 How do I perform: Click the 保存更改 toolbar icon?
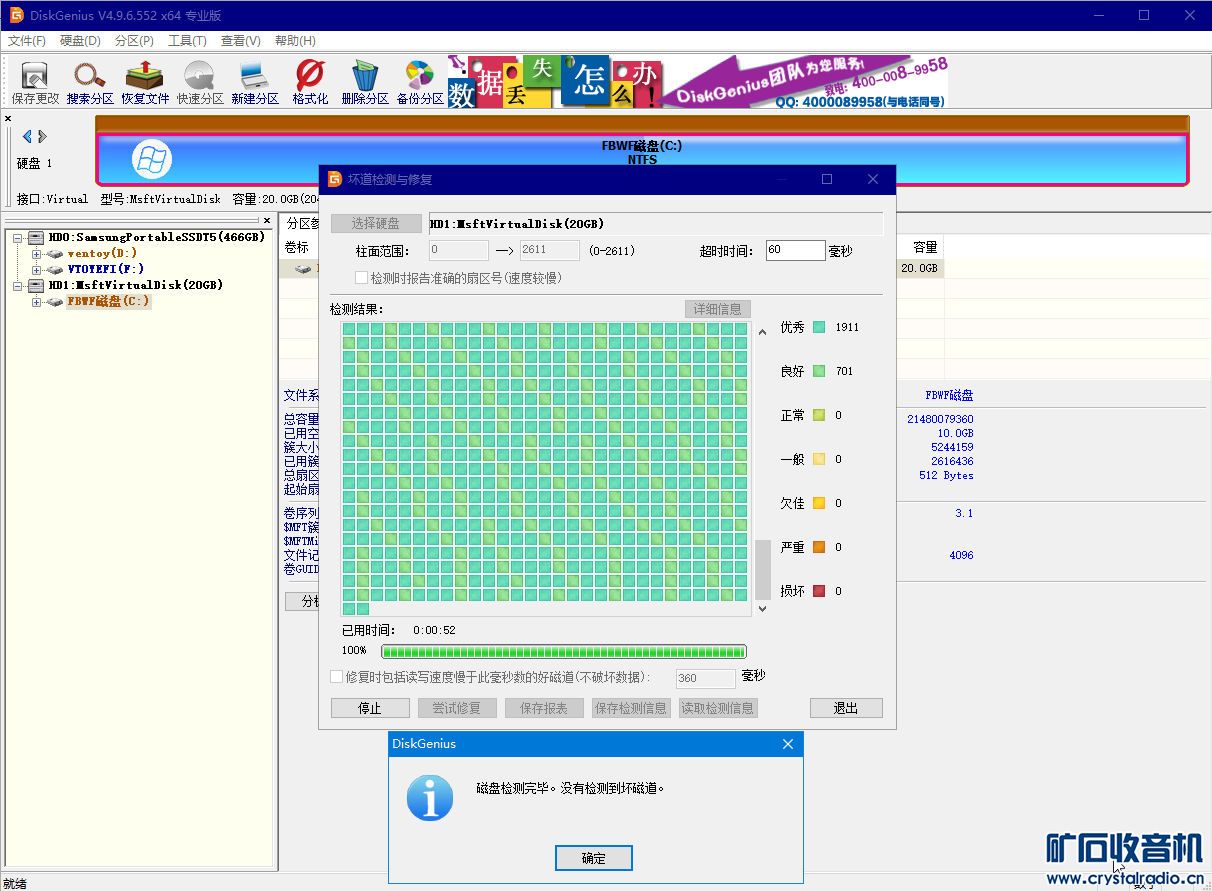(x=35, y=82)
